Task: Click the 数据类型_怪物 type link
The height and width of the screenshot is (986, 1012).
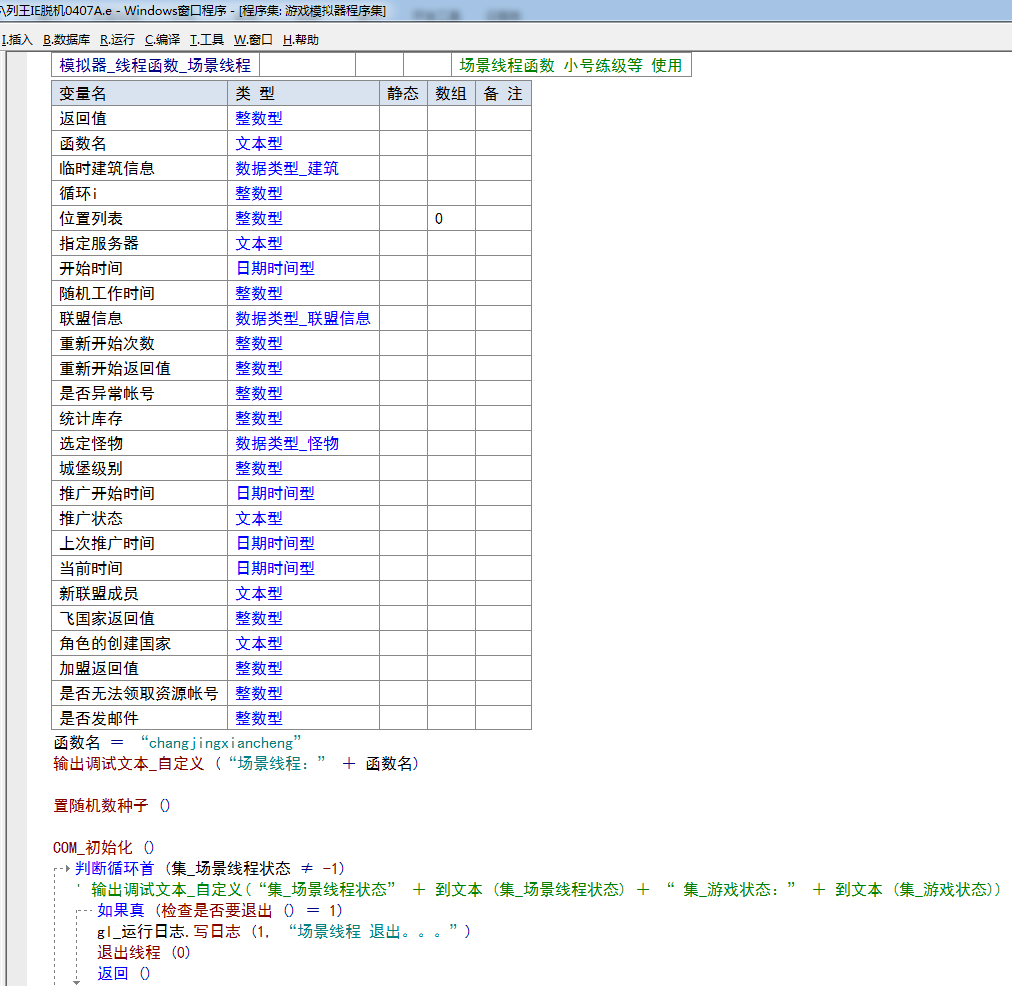Action: (x=287, y=443)
